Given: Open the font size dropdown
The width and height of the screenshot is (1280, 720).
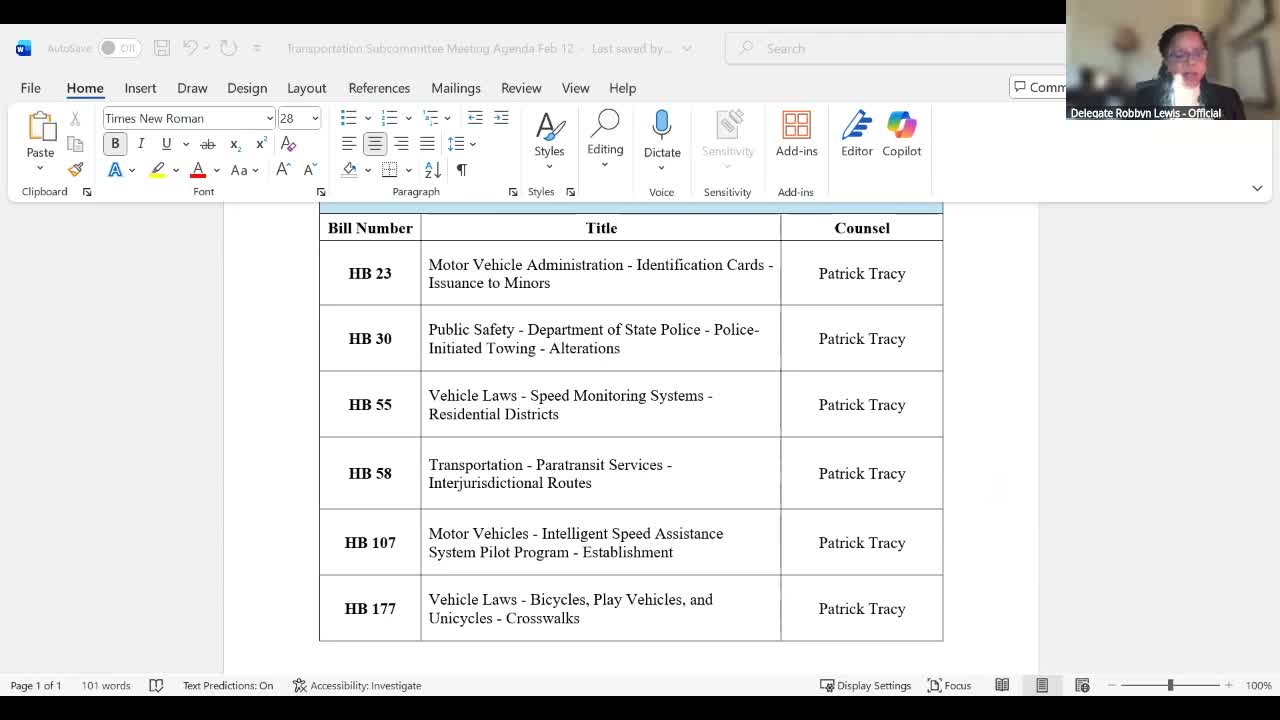Looking at the screenshot, I should click(x=315, y=118).
